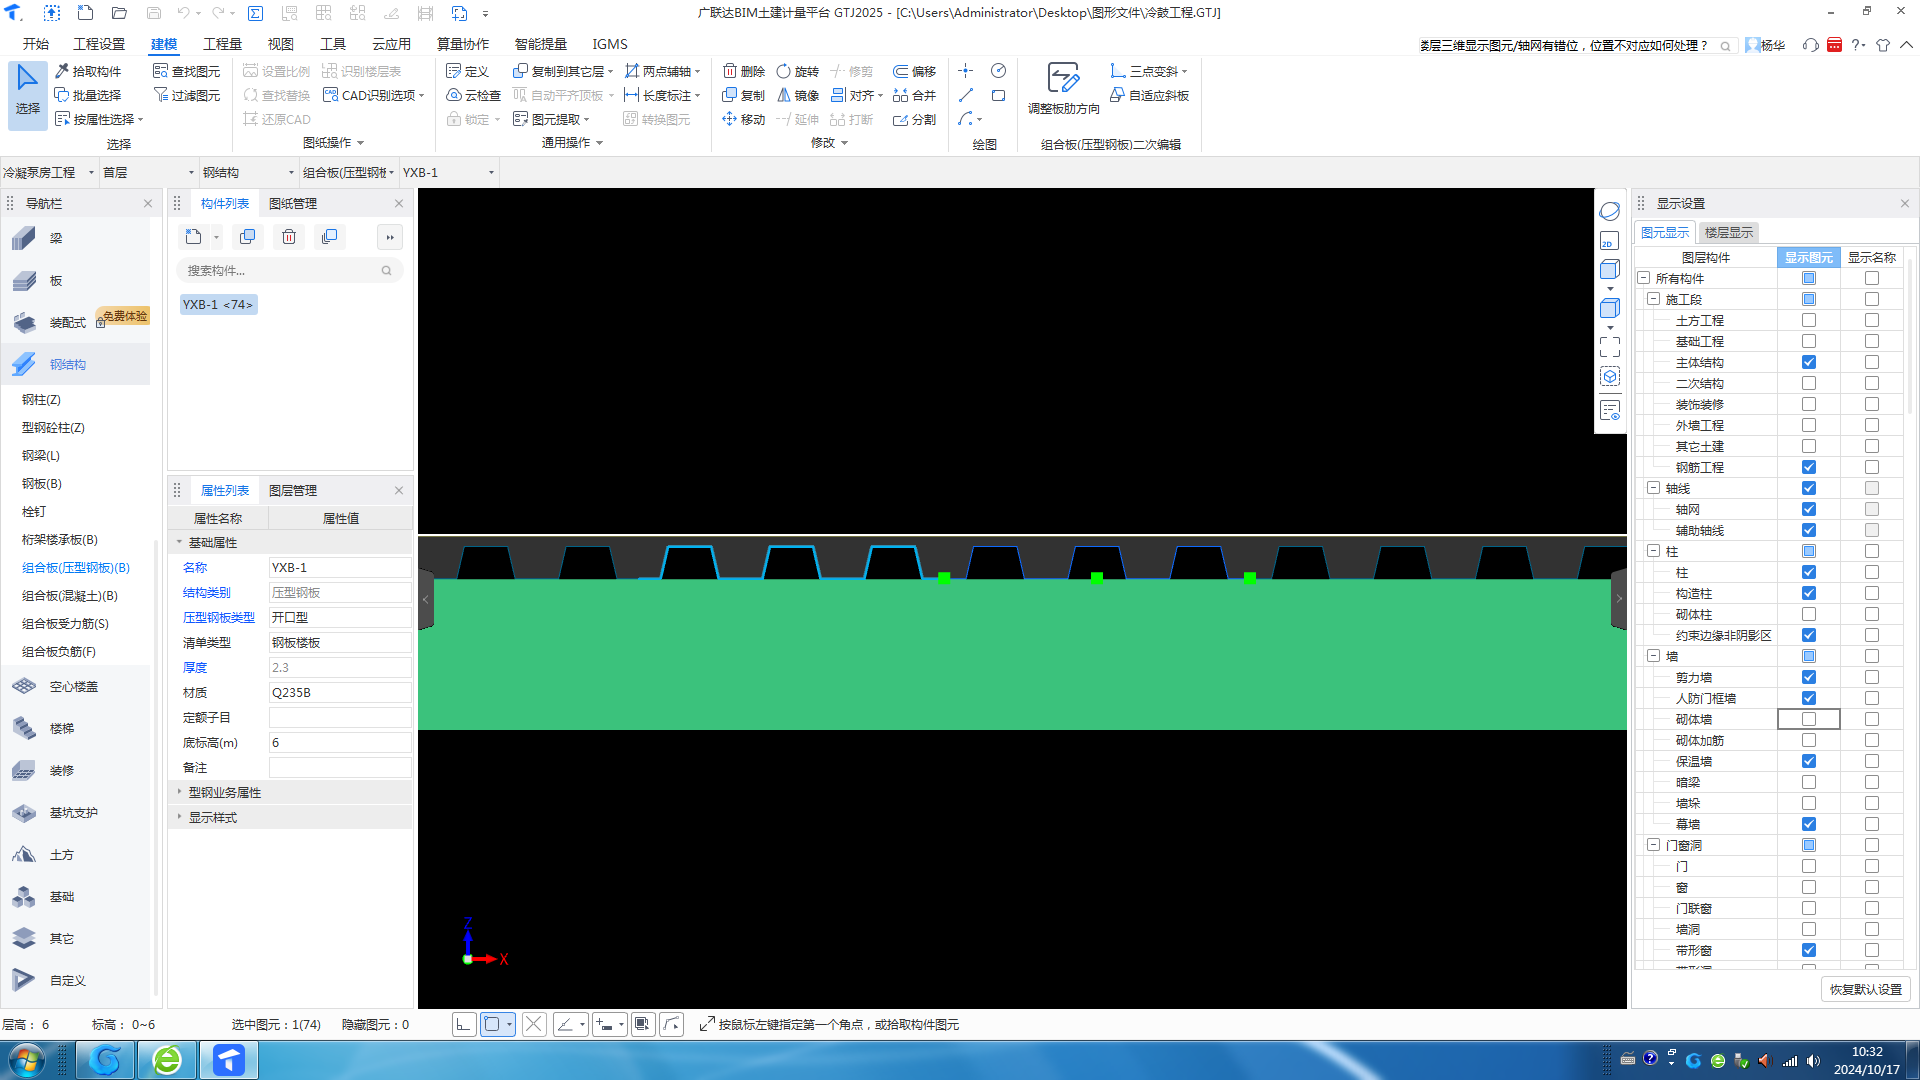Click the 自适应斜板 tool icon
1920x1080 pixels.
point(1117,95)
